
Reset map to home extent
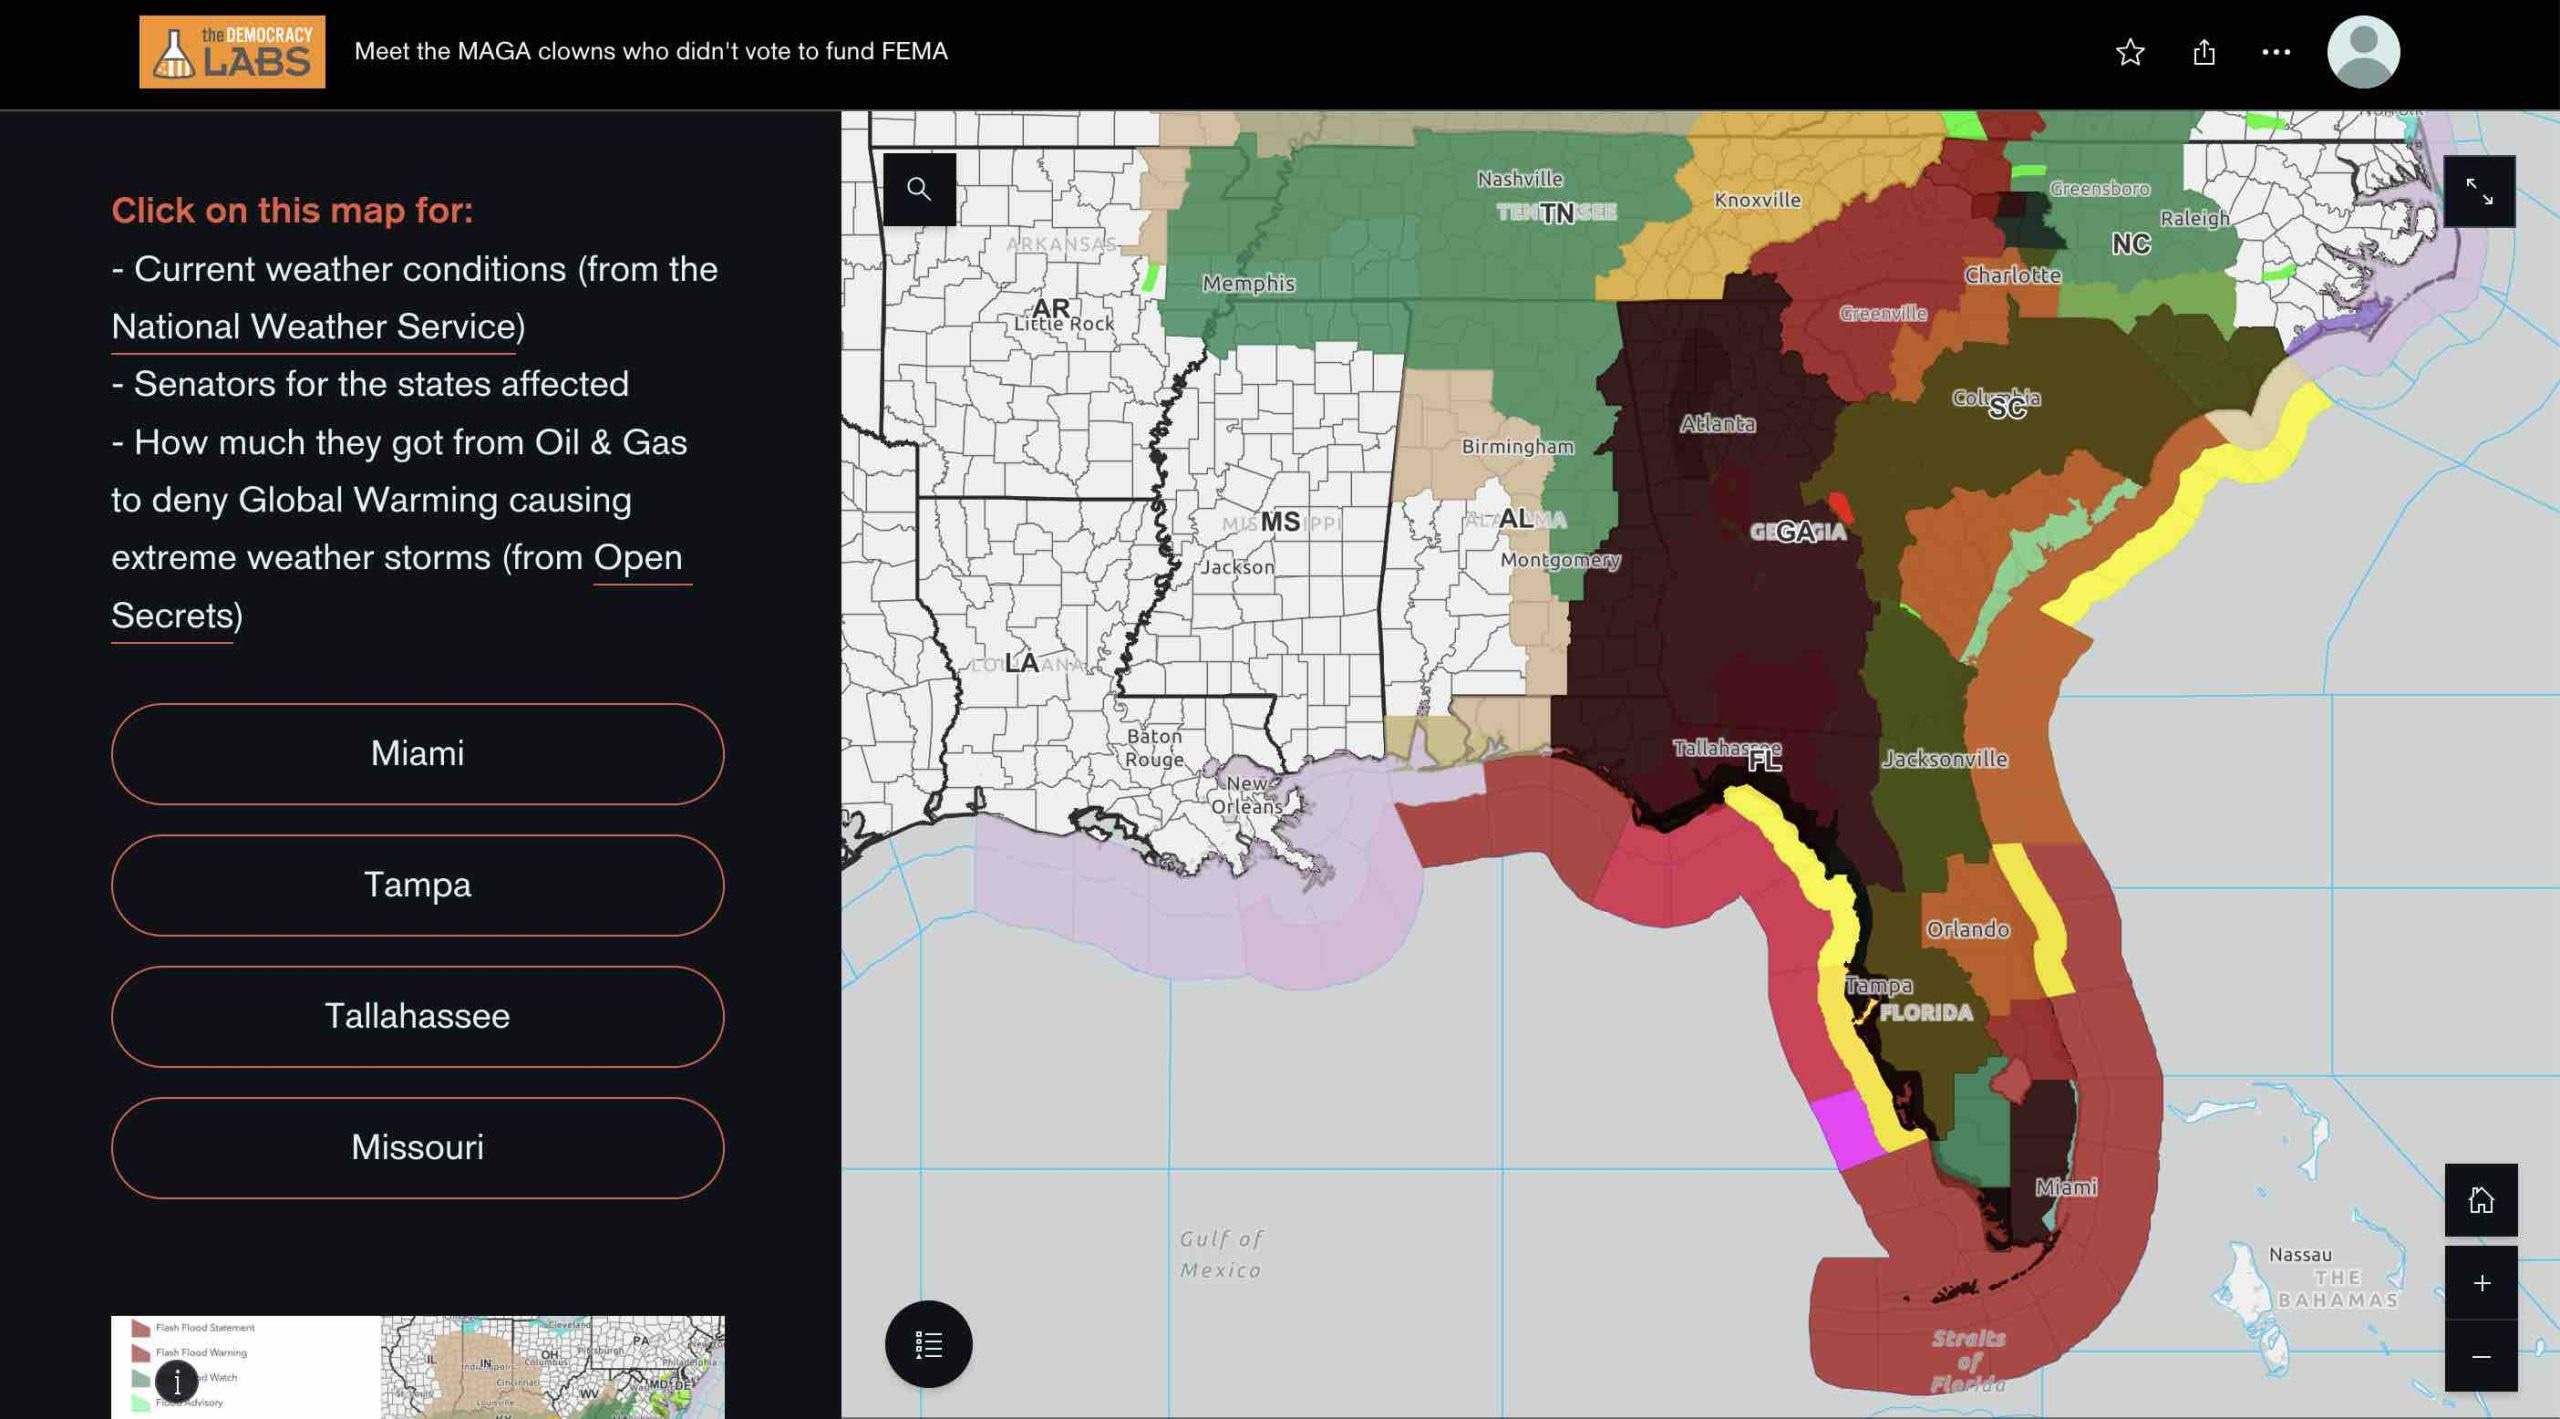click(2481, 1200)
